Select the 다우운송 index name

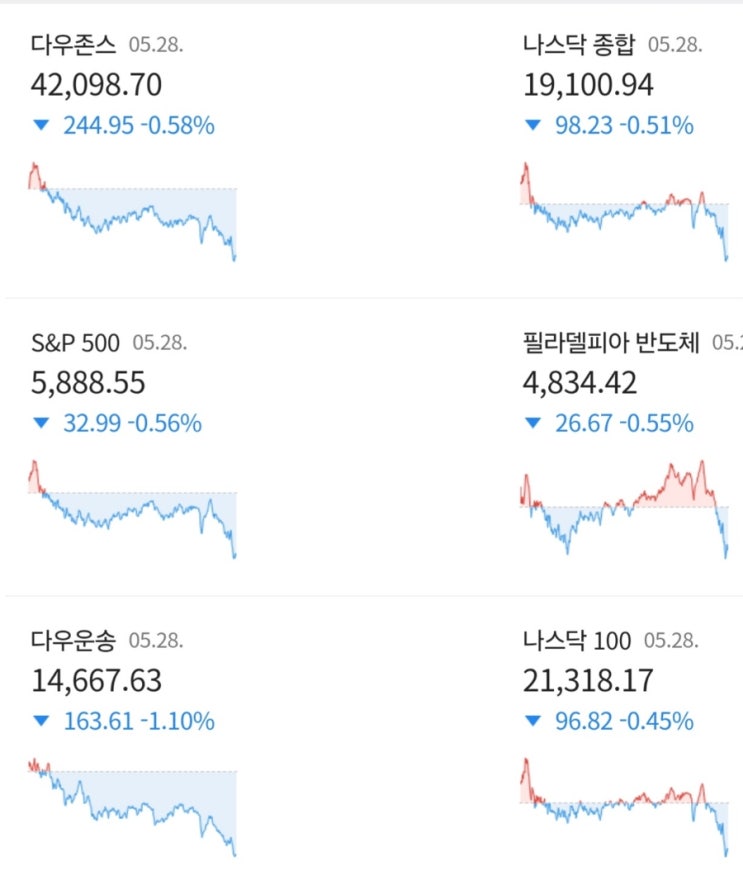click(x=74, y=640)
